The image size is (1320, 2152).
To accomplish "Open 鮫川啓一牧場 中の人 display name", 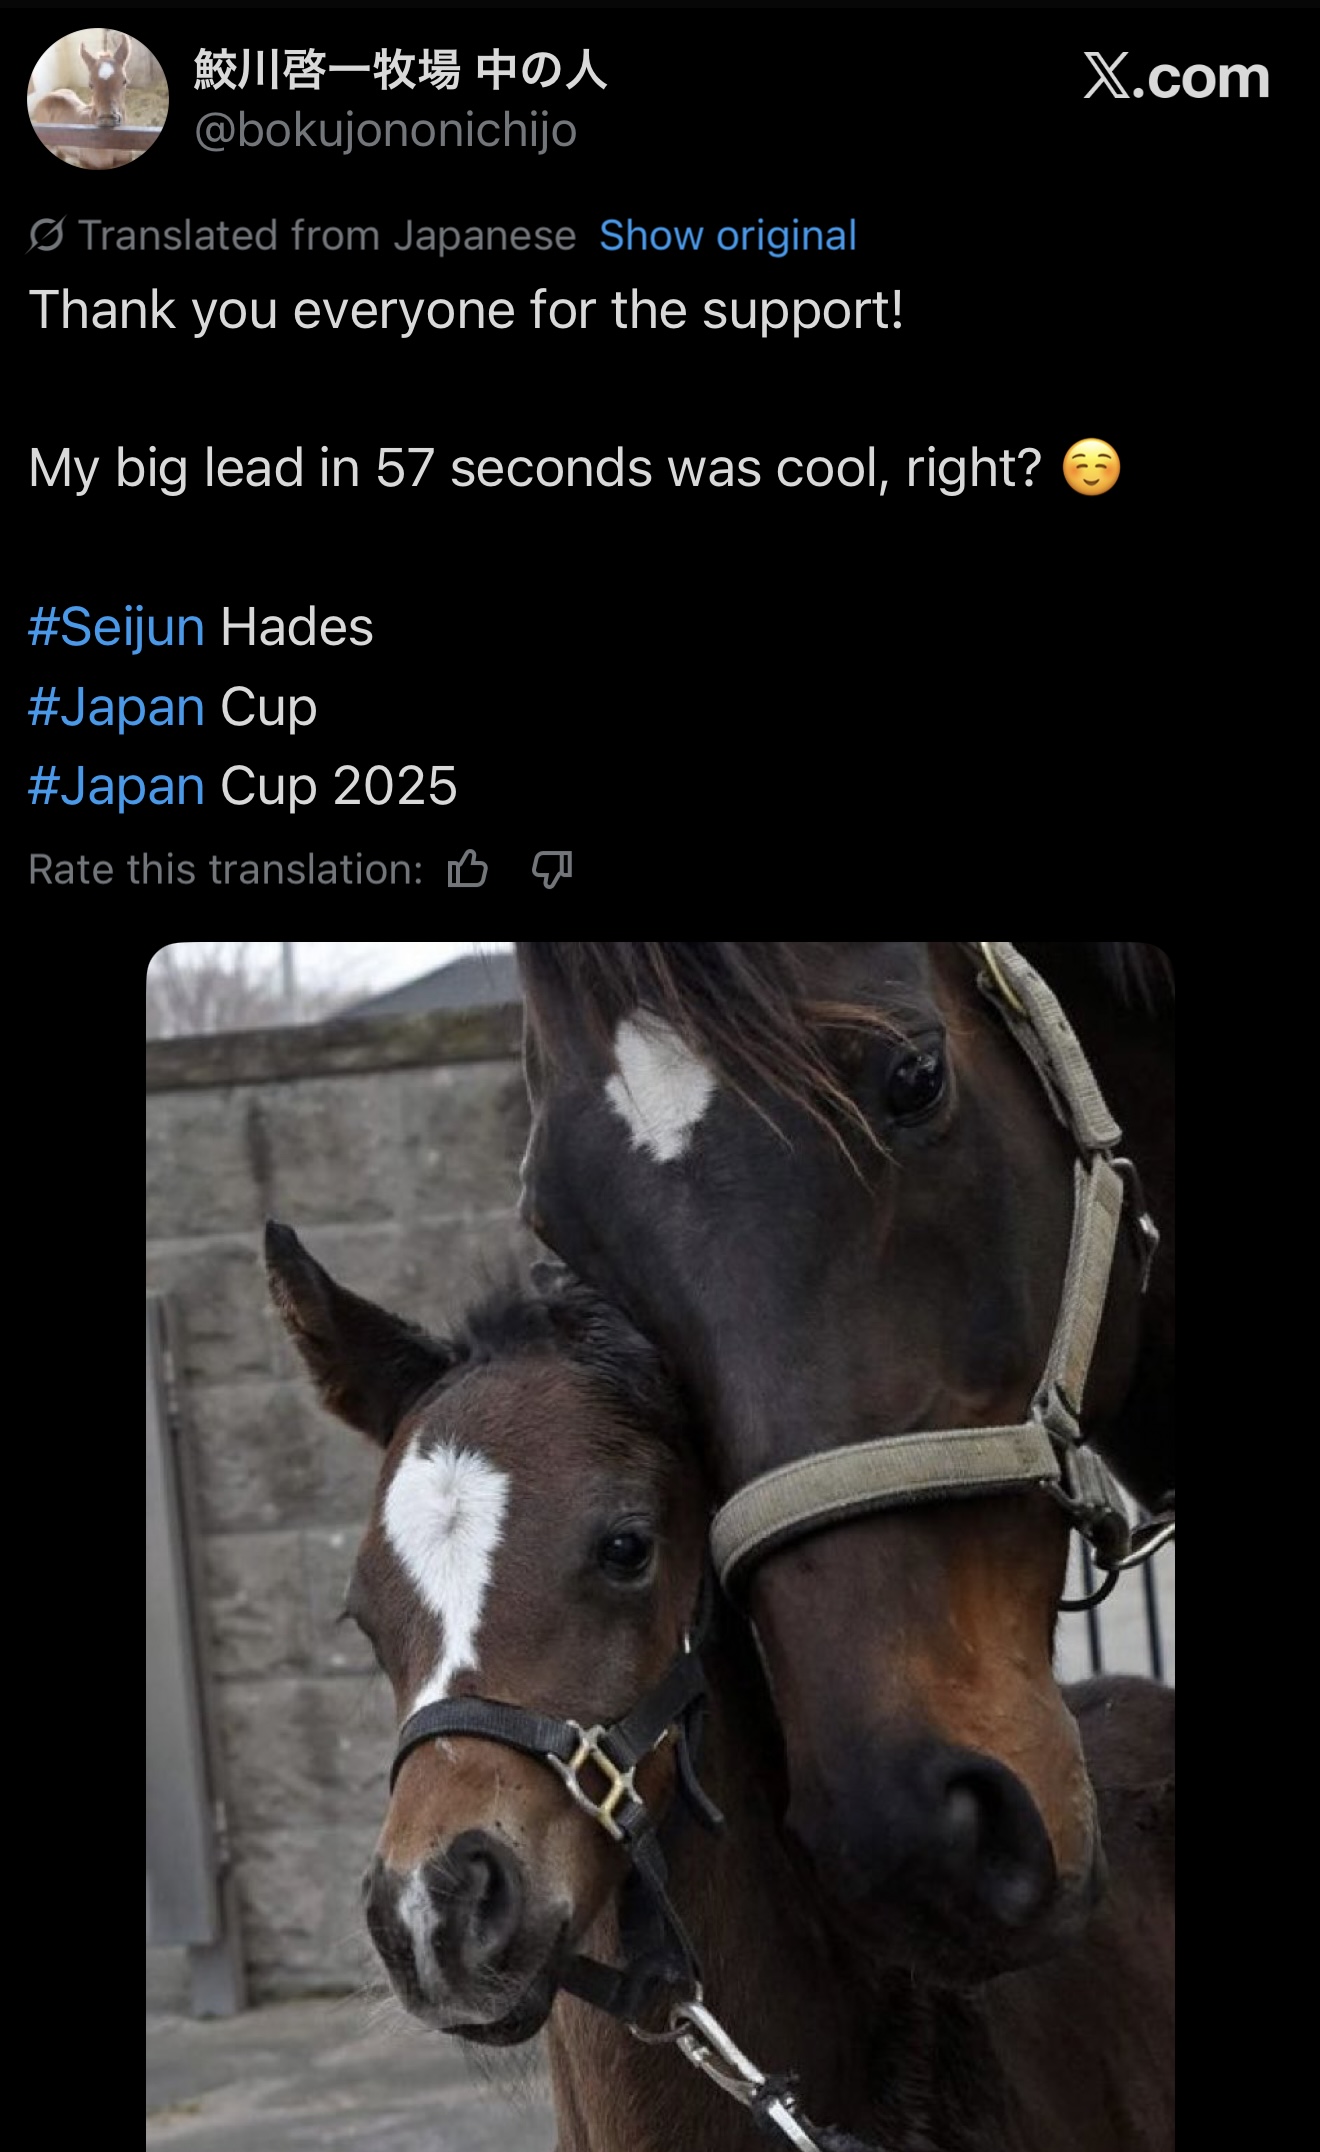I will point(400,70).
